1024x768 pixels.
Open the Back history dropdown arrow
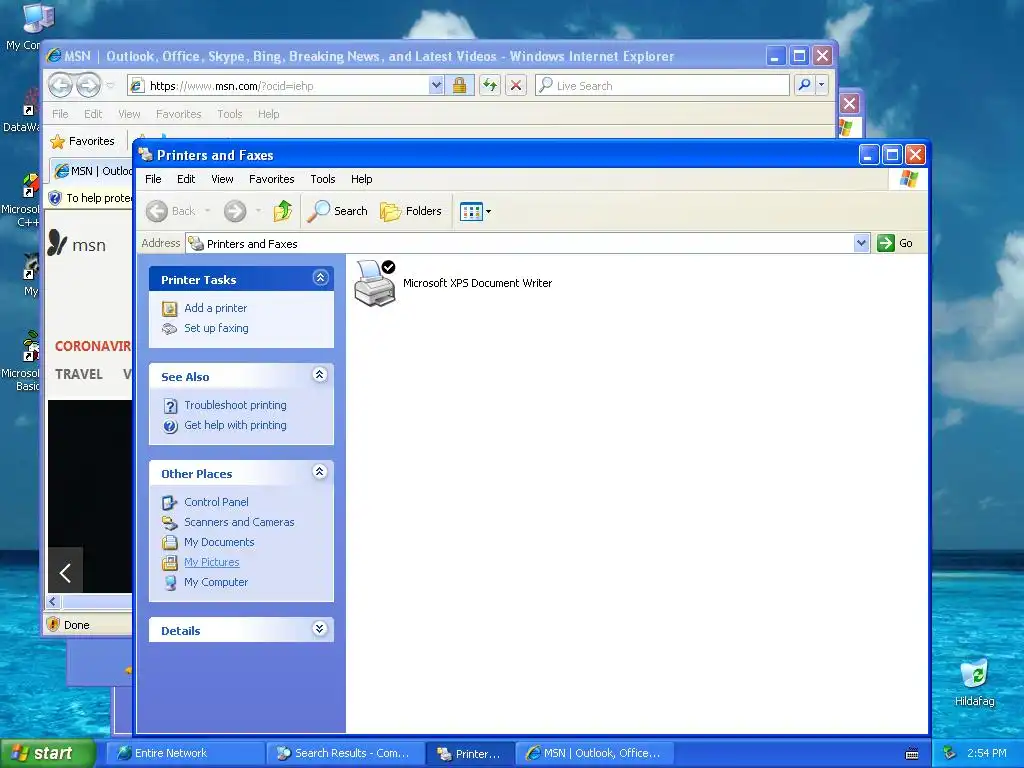(x=208, y=211)
